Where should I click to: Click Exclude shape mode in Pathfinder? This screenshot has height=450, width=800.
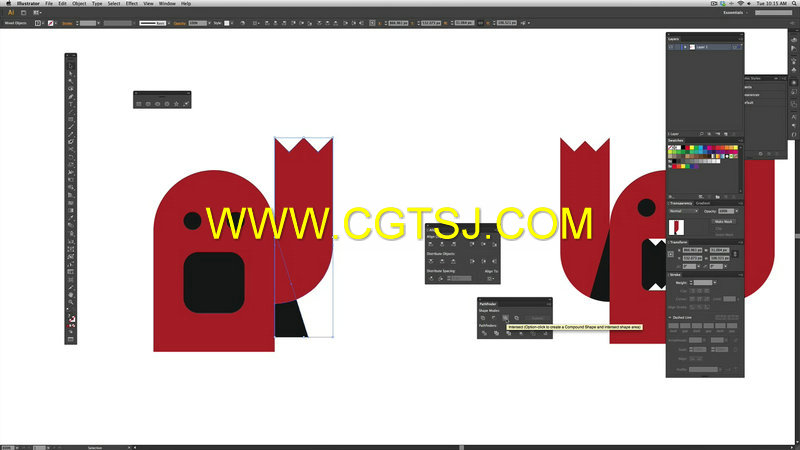(x=516, y=318)
